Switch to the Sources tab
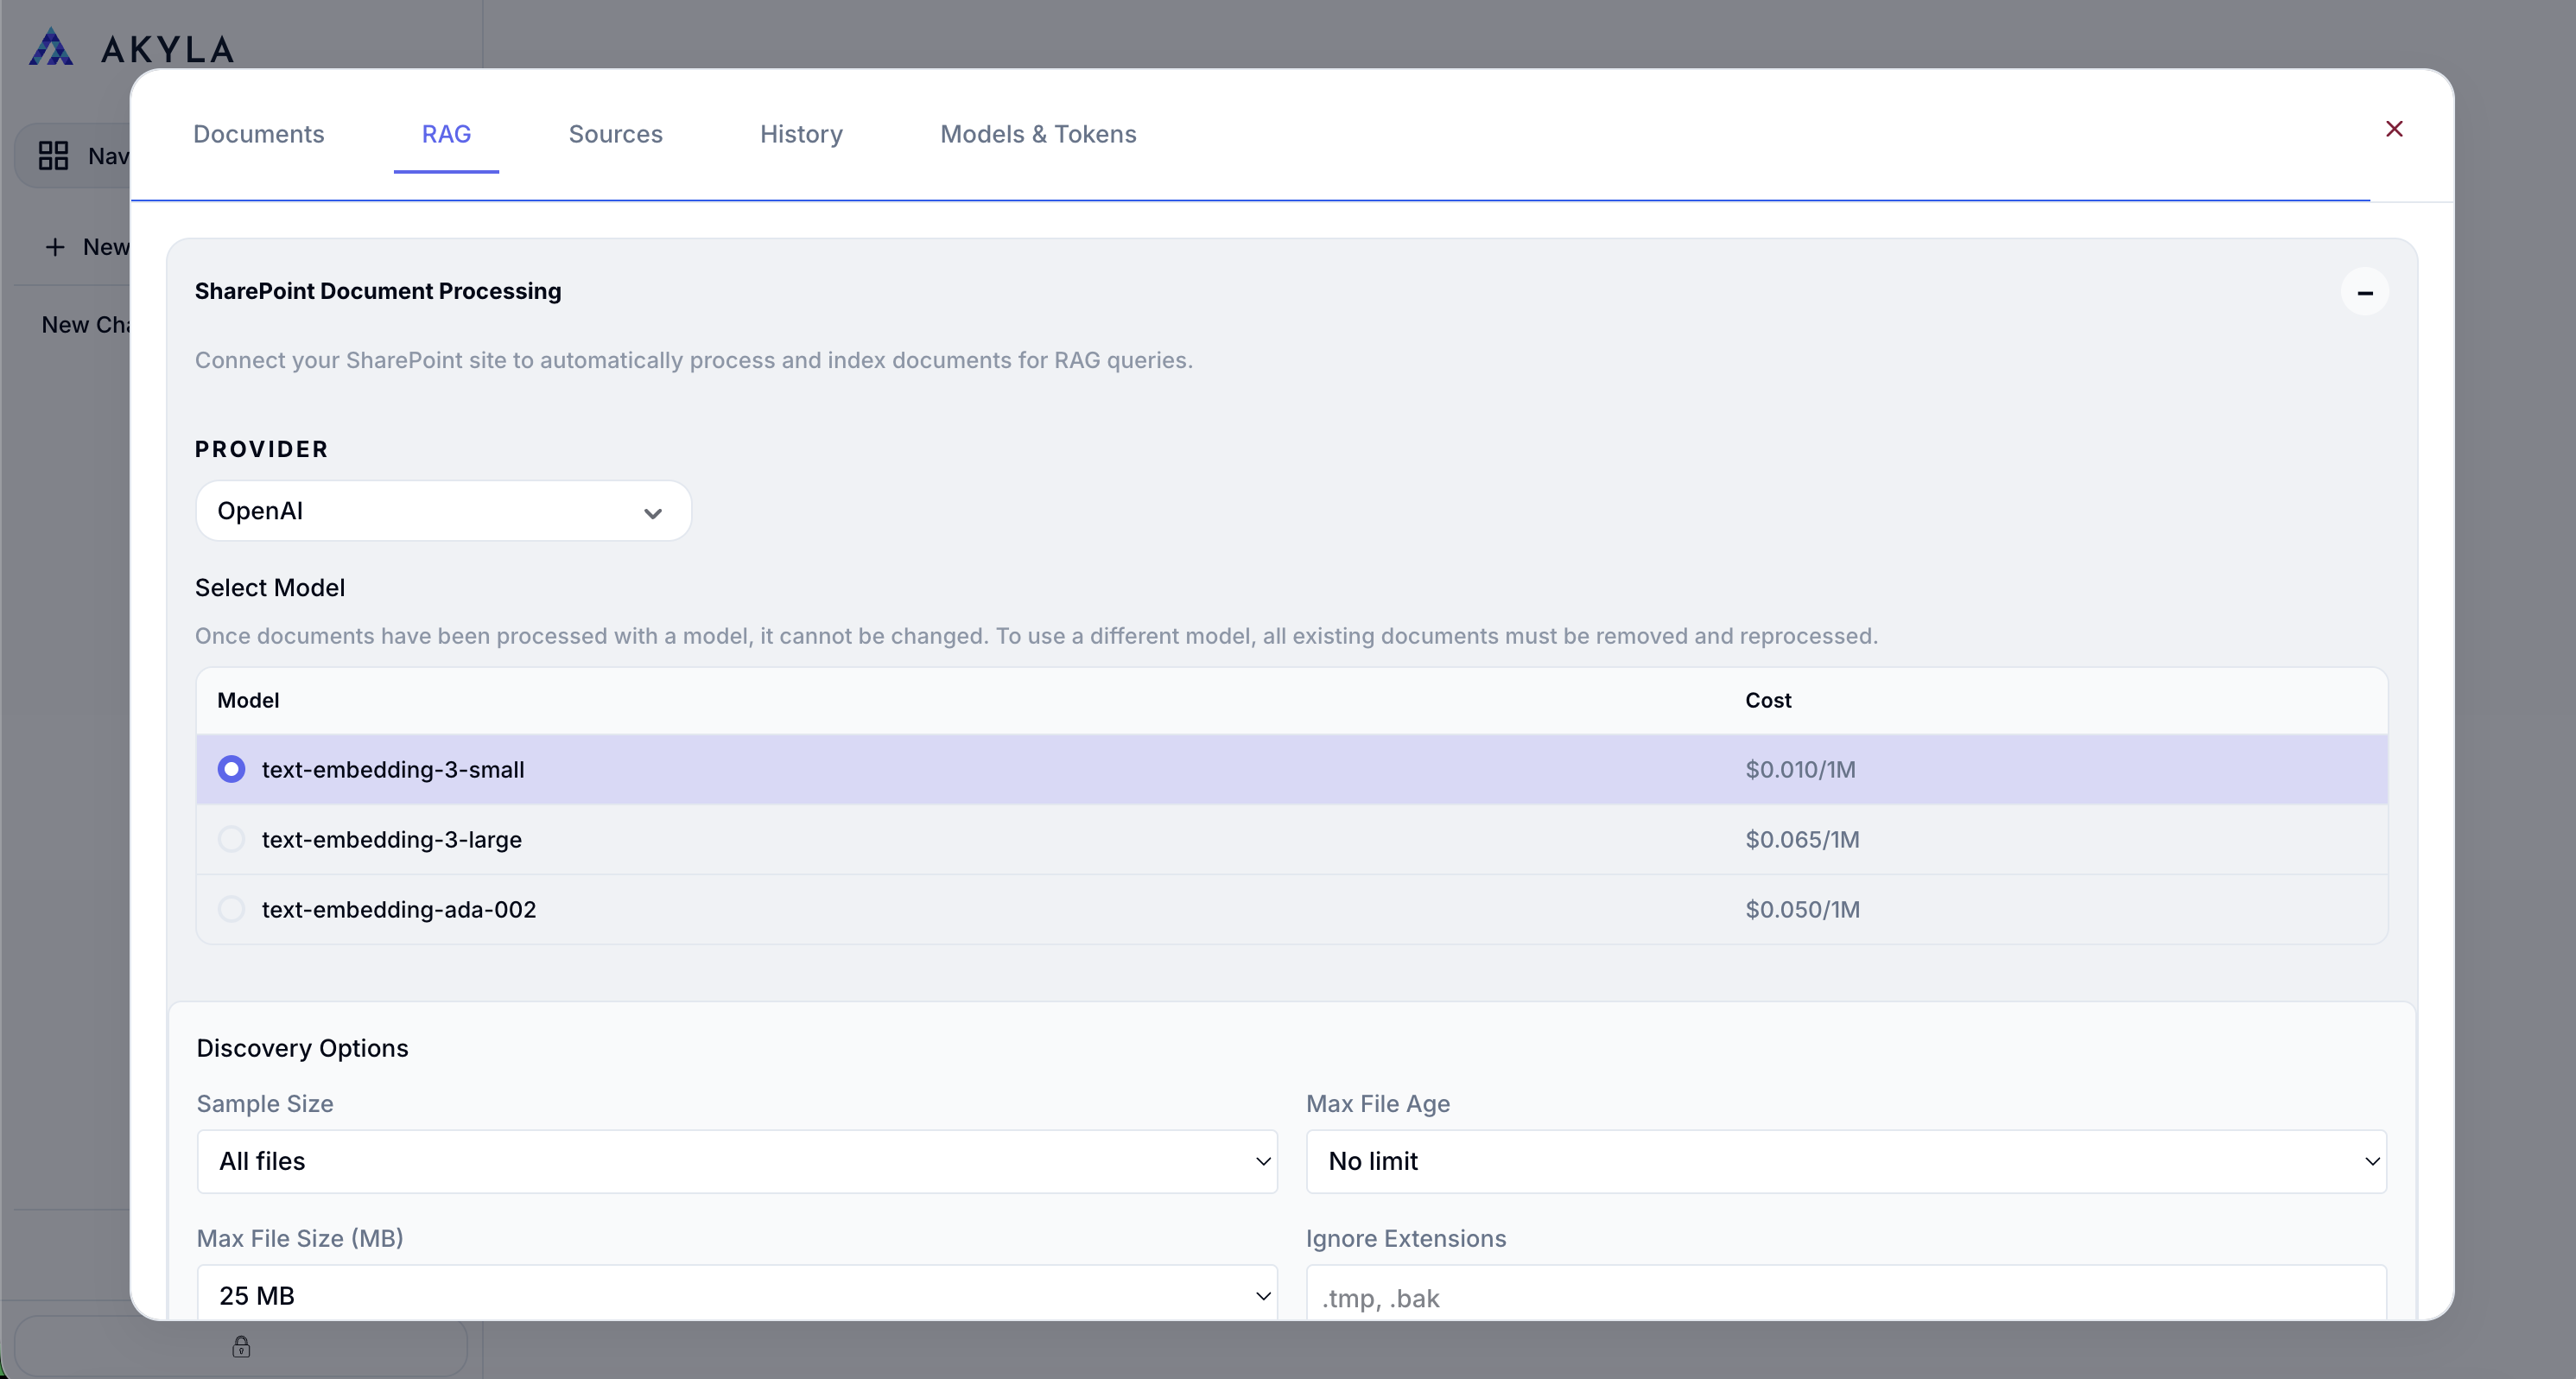Viewport: 2576px width, 1379px height. coord(615,134)
